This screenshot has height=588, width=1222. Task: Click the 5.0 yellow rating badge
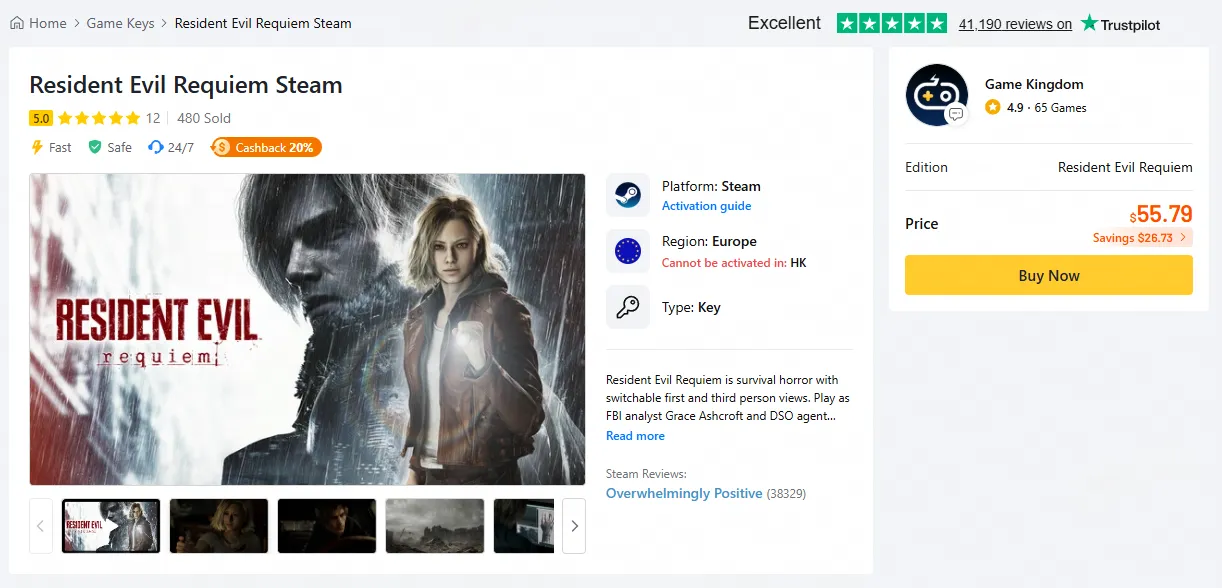pyautogui.click(x=41, y=118)
